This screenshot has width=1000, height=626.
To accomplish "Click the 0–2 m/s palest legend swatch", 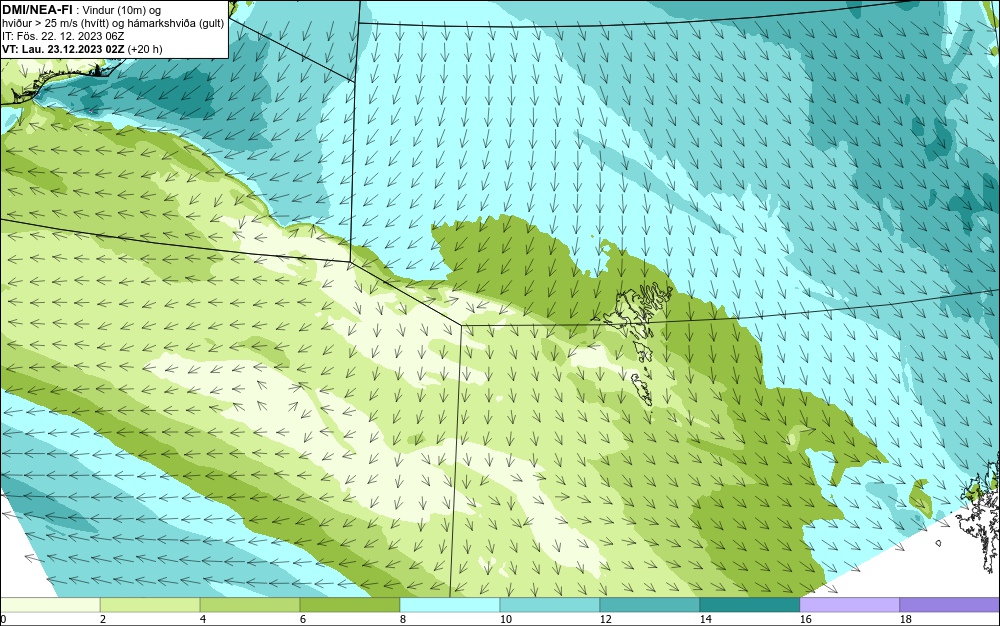I will pyautogui.click(x=50, y=605).
